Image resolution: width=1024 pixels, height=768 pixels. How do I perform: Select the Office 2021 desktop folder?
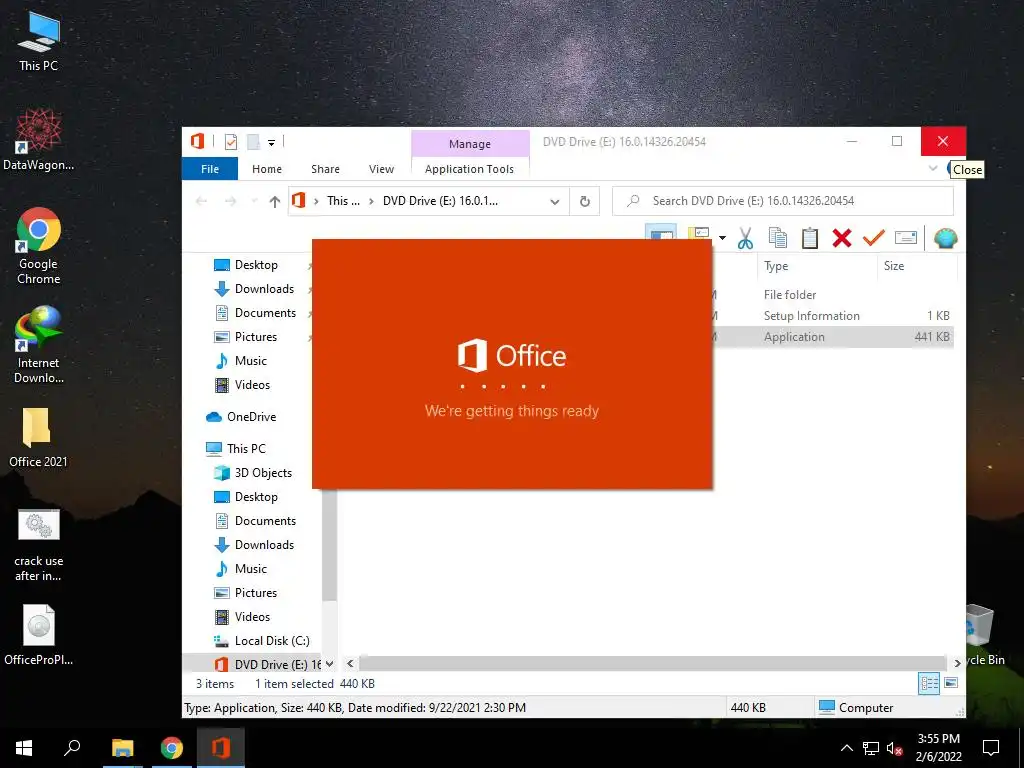coord(38,437)
